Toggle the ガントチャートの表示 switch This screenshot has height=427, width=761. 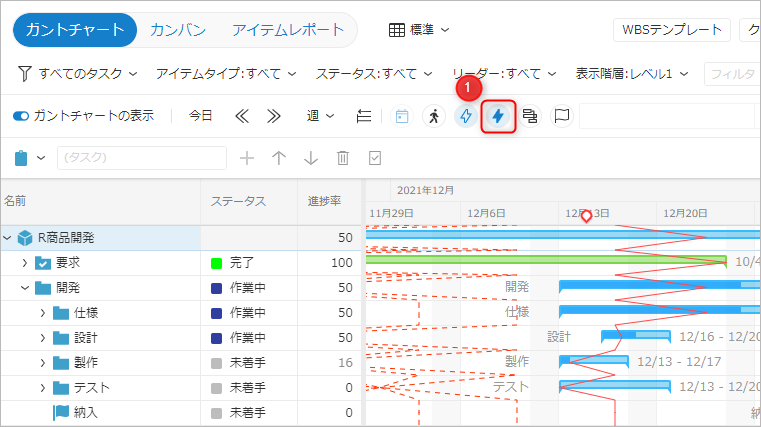(x=21, y=116)
